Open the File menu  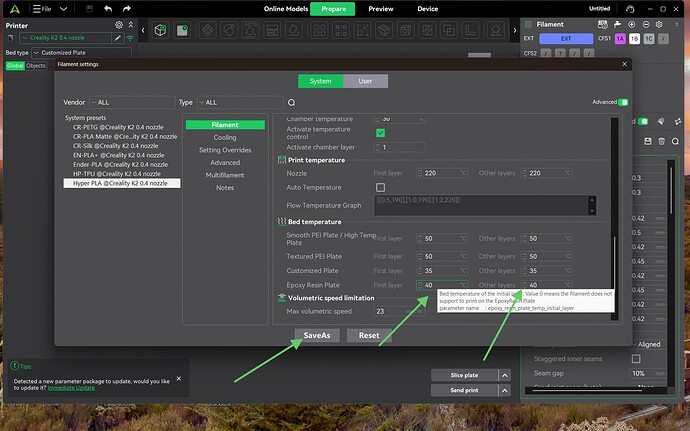tap(42, 9)
